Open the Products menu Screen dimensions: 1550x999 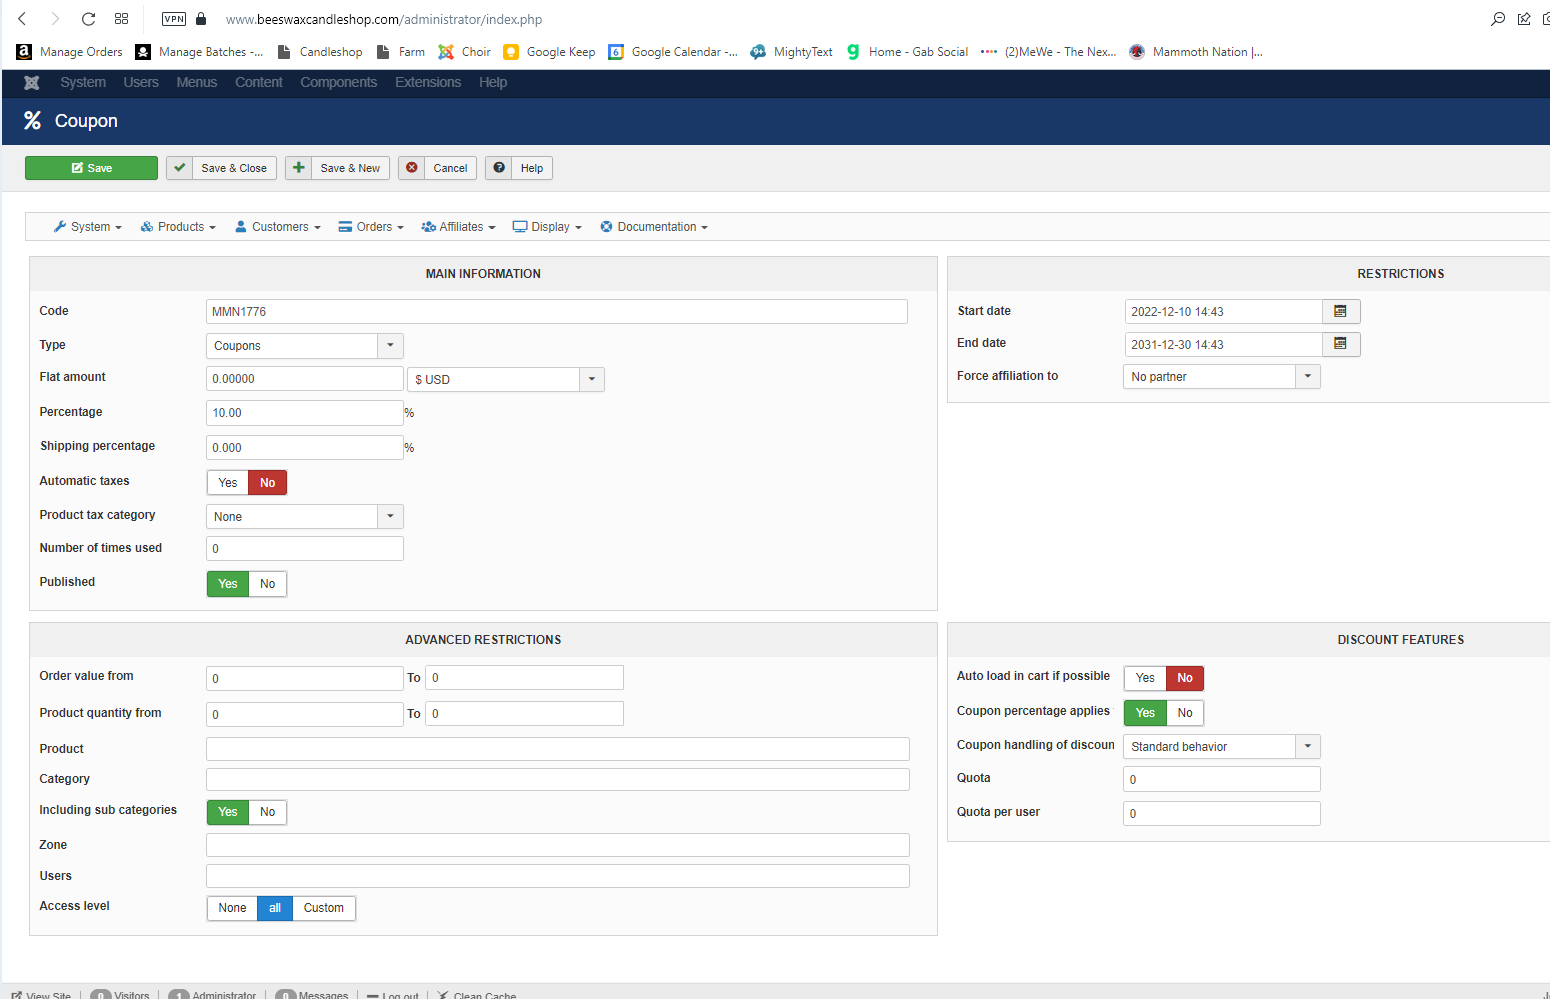179,227
